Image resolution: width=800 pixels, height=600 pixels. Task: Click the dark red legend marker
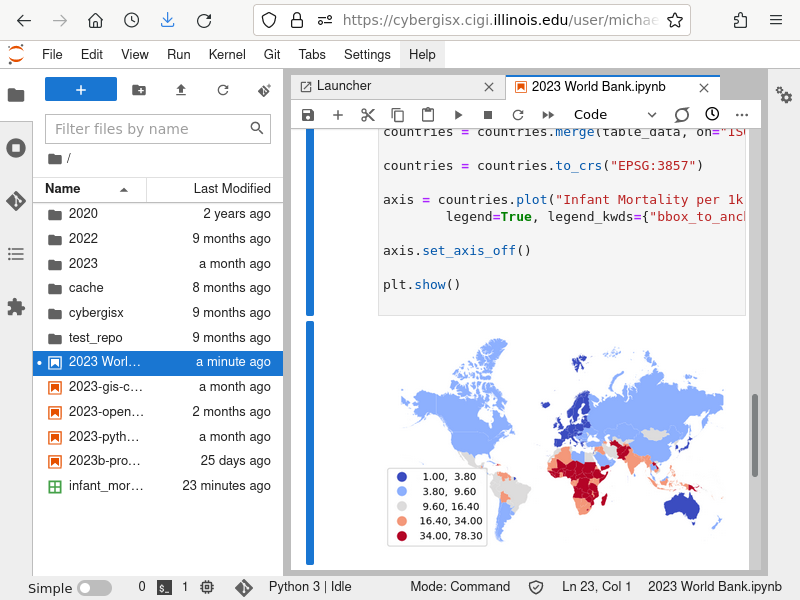[x=402, y=536]
